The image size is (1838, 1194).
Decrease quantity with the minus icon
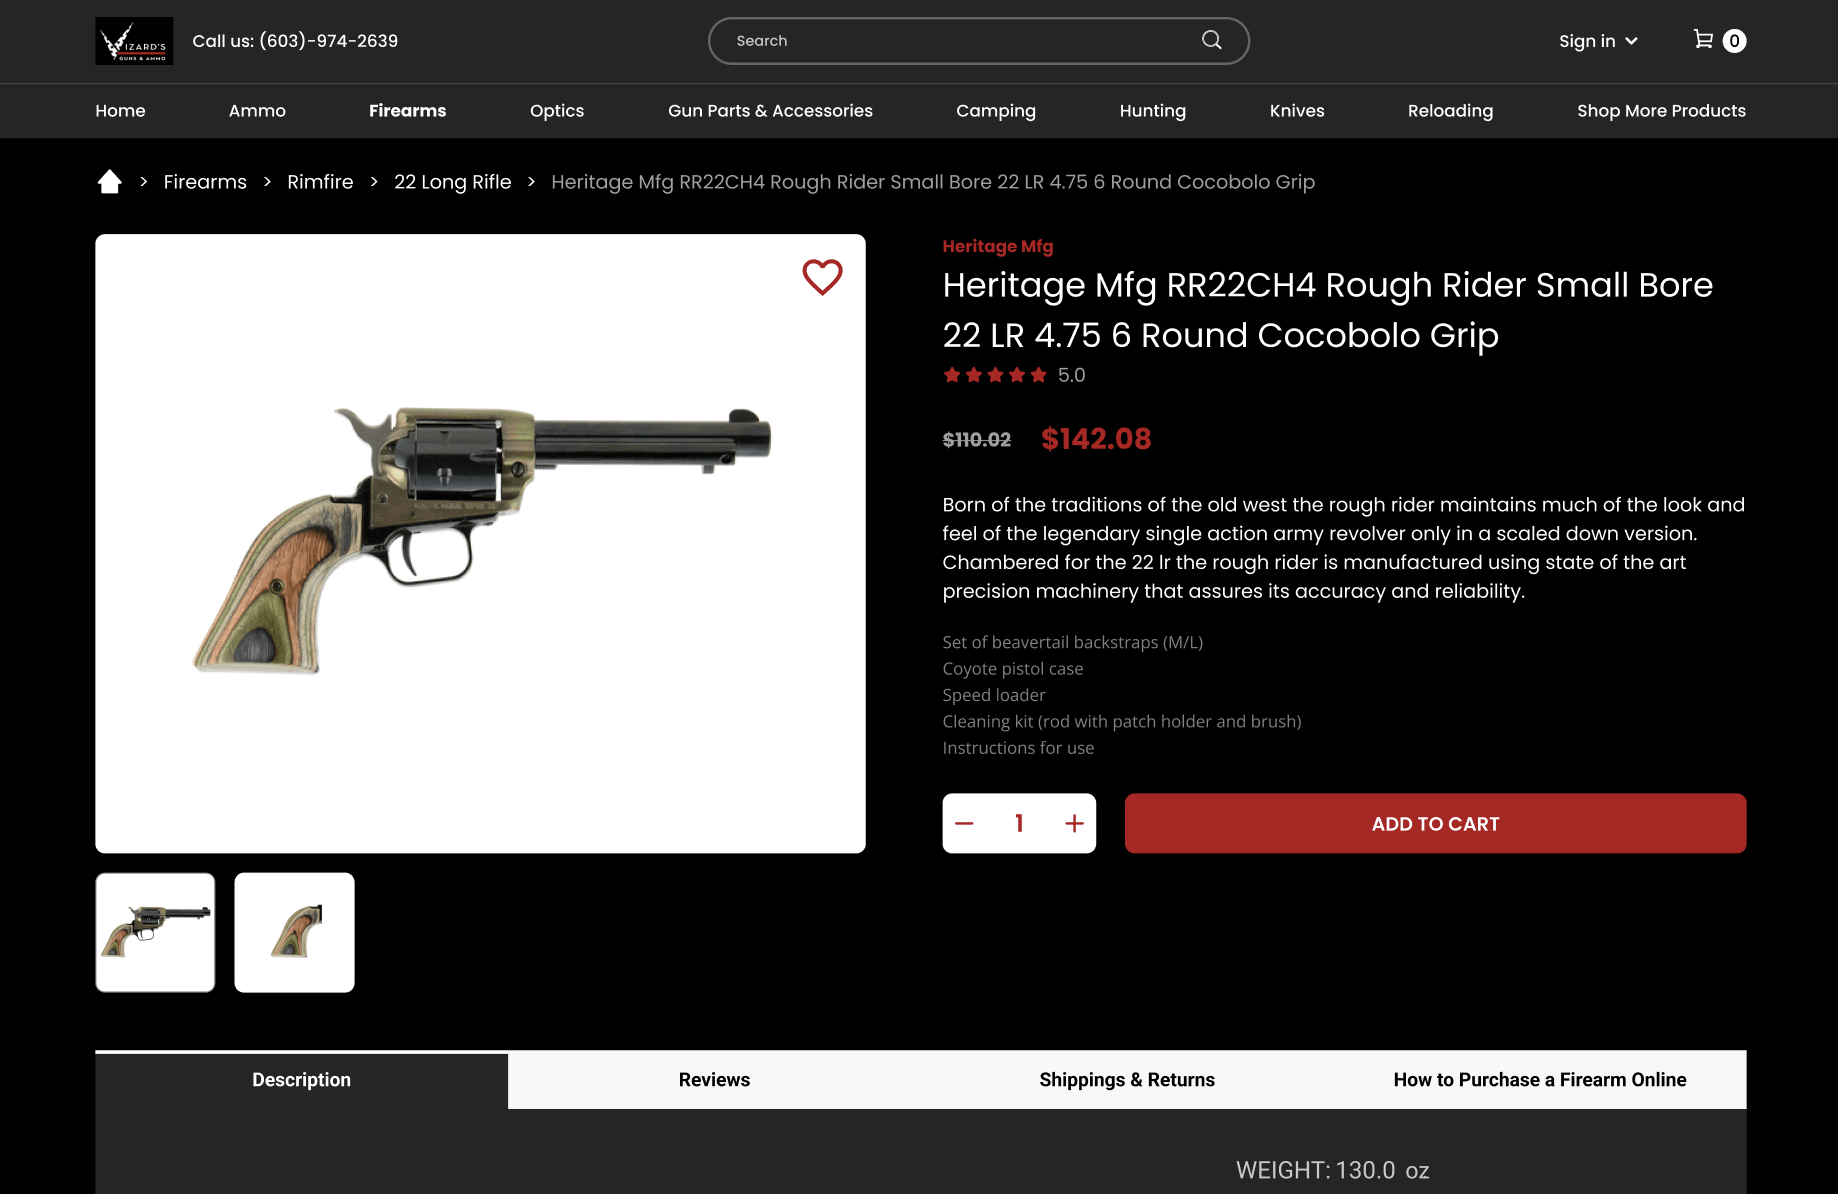coord(964,823)
